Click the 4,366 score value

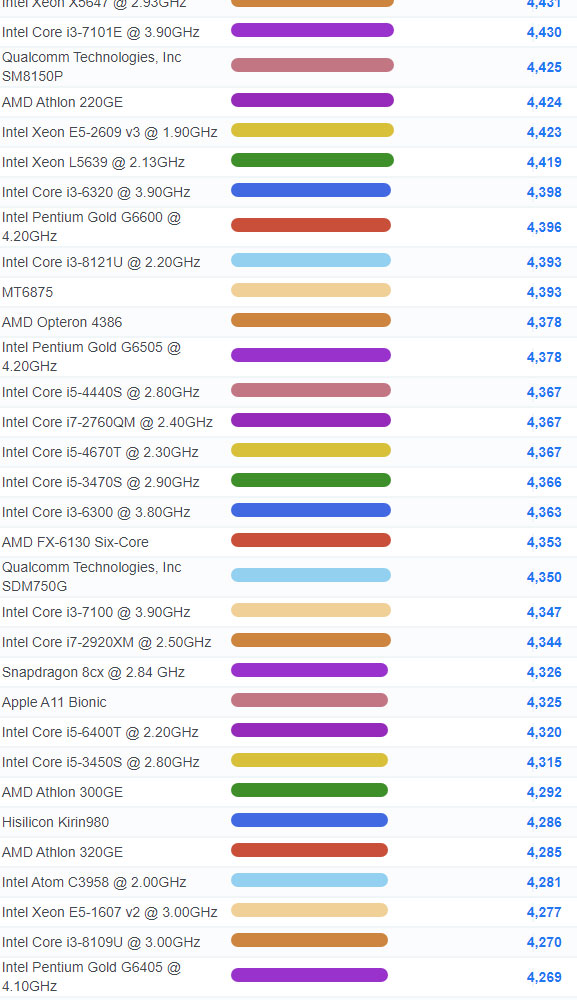(544, 483)
